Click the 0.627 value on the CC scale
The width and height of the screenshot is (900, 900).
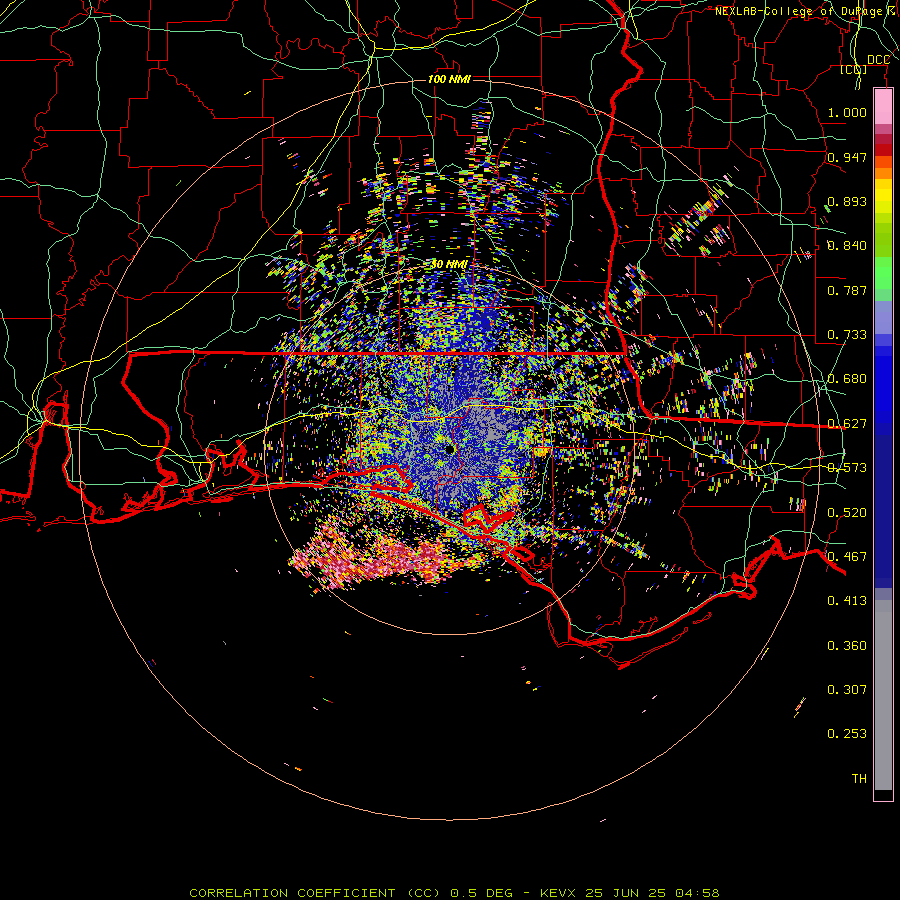pyautogui.click(x=847, y=424)
